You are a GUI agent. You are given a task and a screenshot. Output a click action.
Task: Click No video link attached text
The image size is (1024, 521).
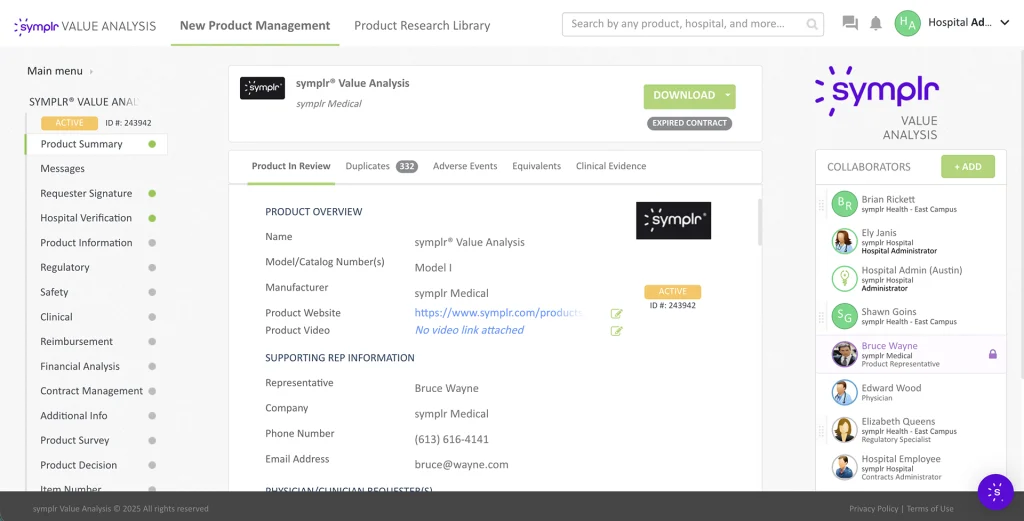pos(469,330)
